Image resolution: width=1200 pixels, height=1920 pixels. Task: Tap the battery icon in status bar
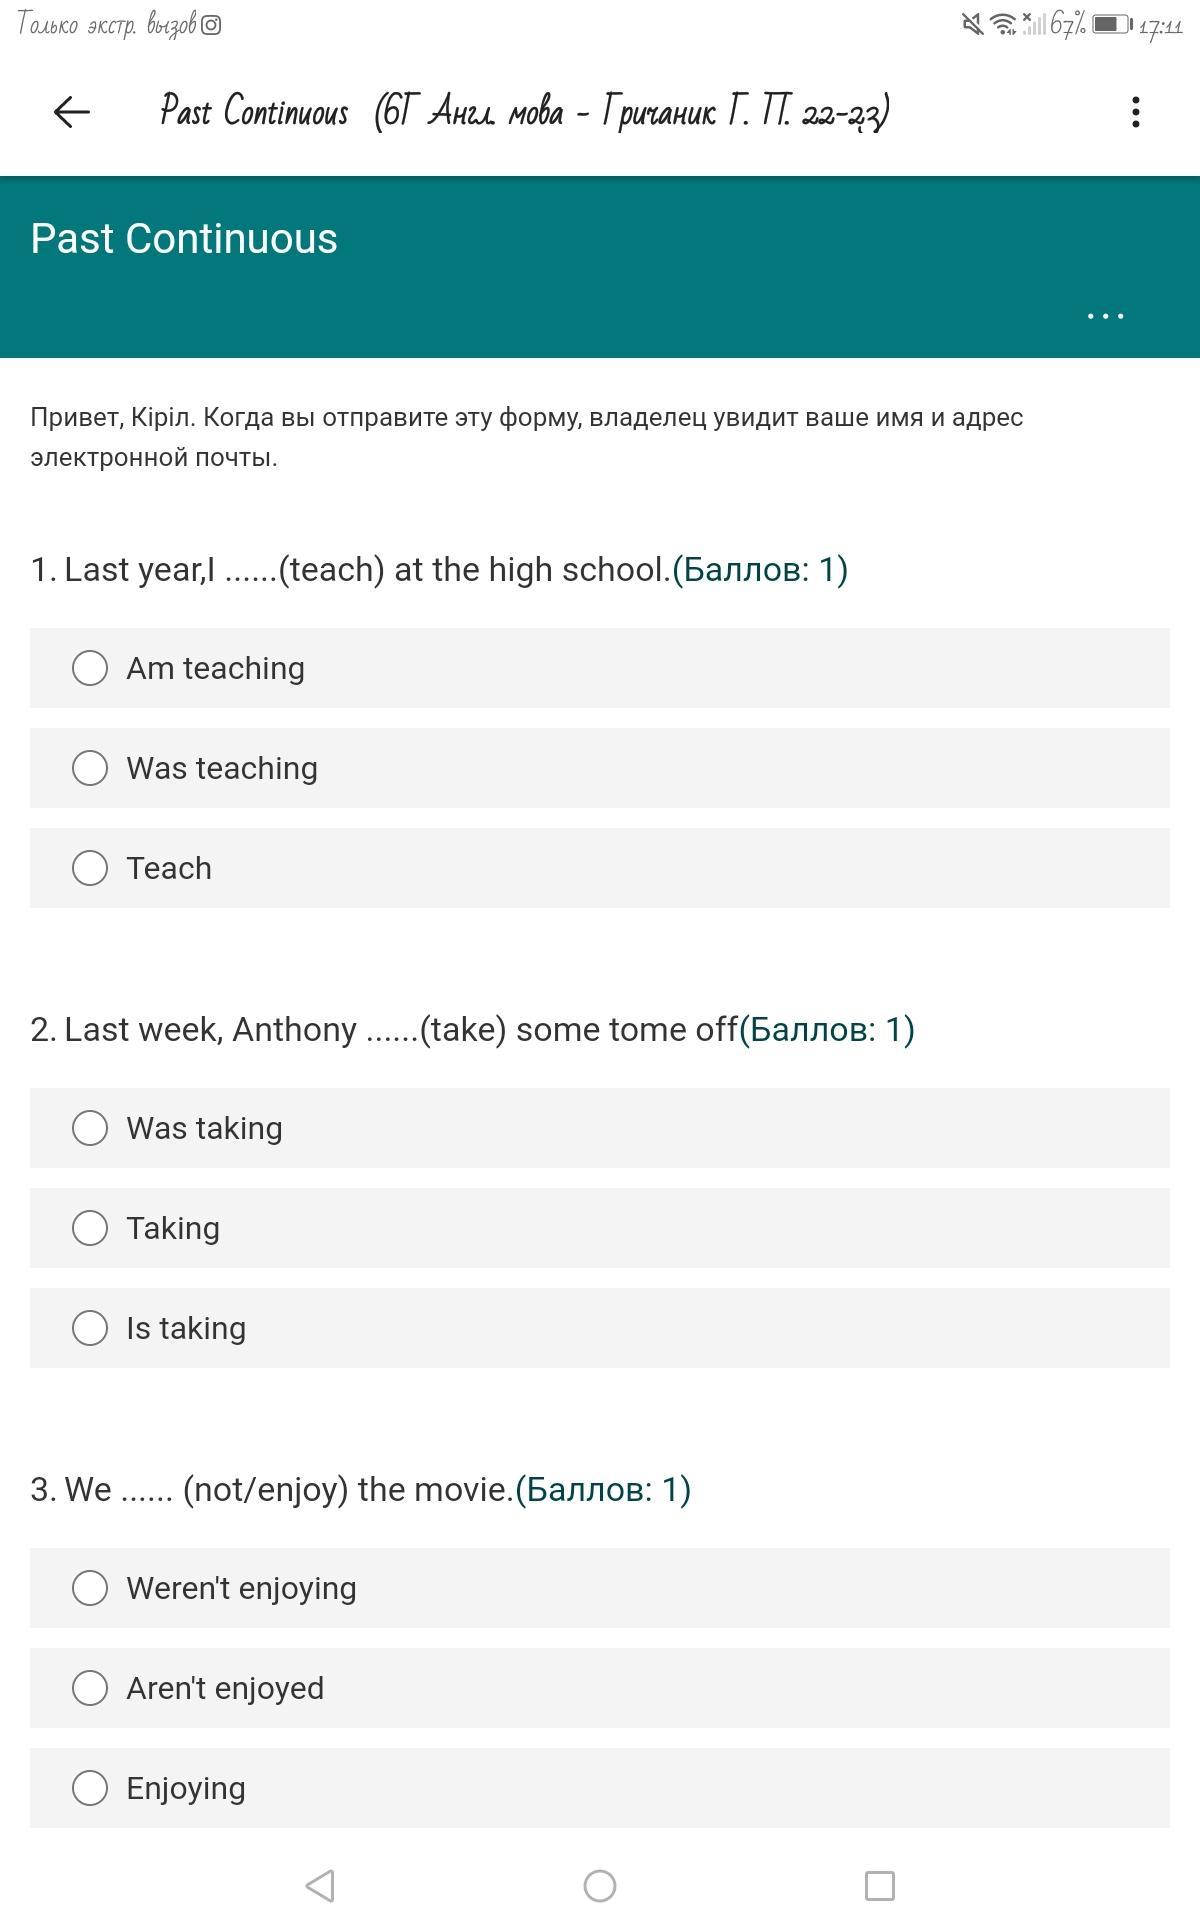(x=1111, y=24)
